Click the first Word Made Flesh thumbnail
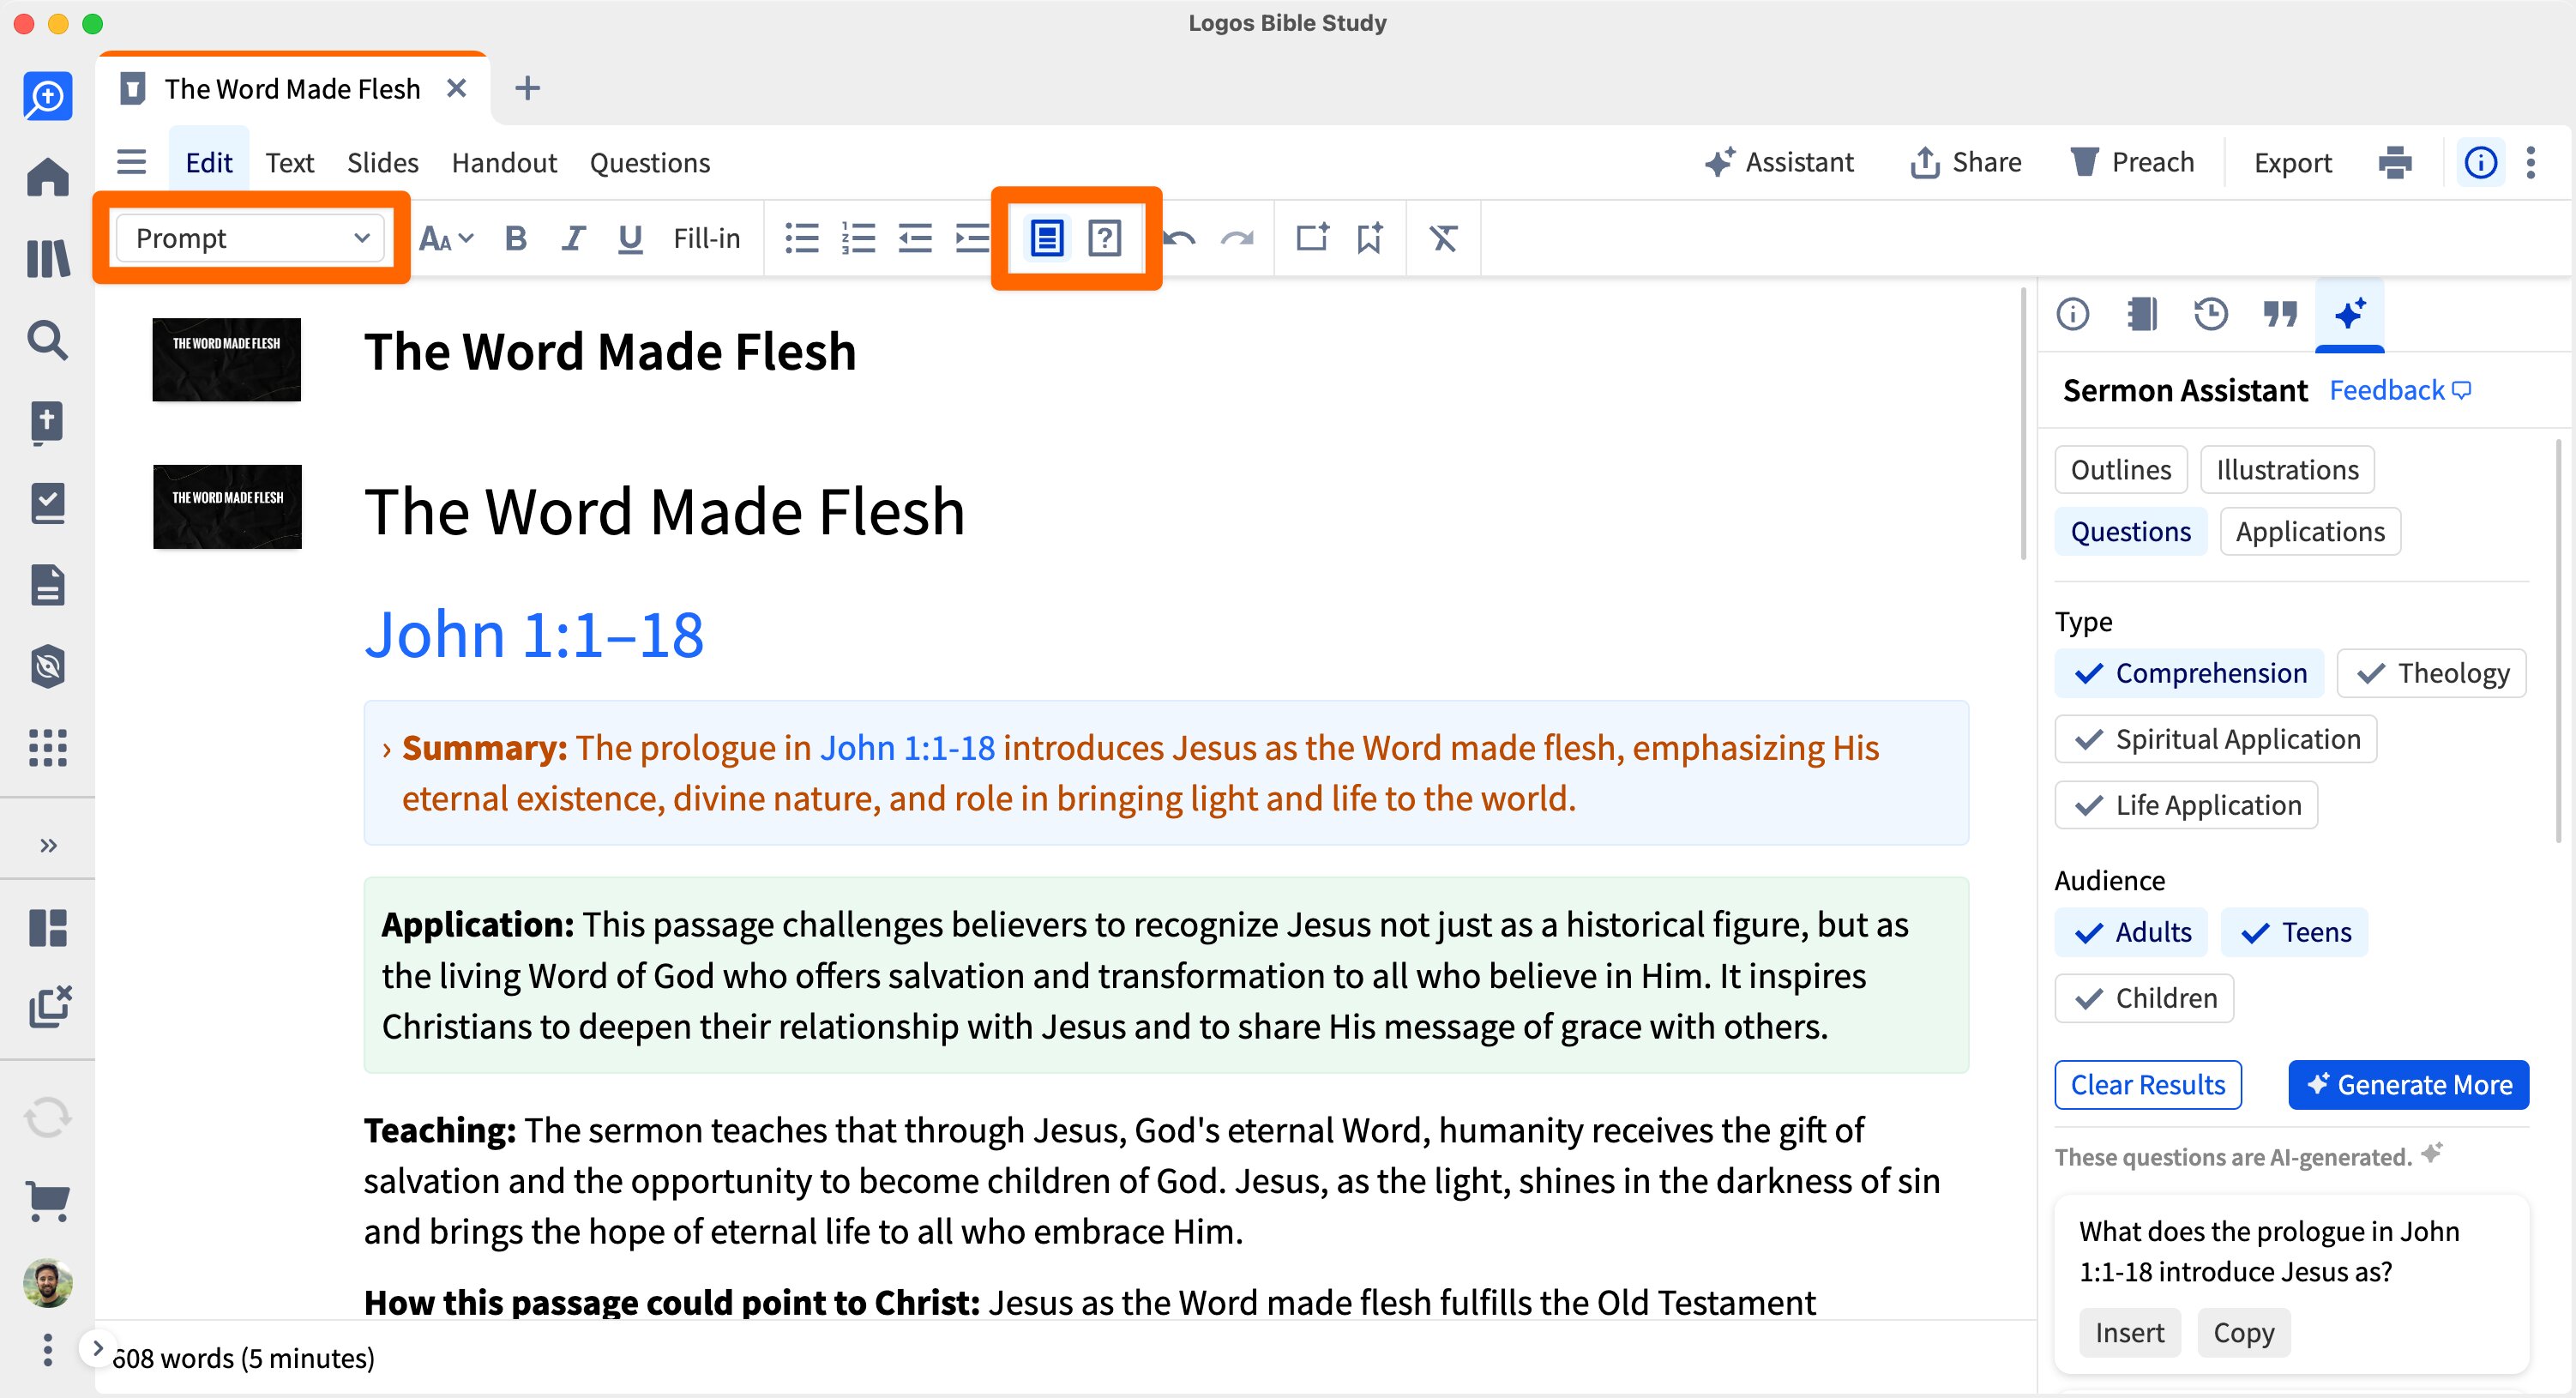Image resolution: width=2576 pixels, height=1398 pixels. [226, 359]
